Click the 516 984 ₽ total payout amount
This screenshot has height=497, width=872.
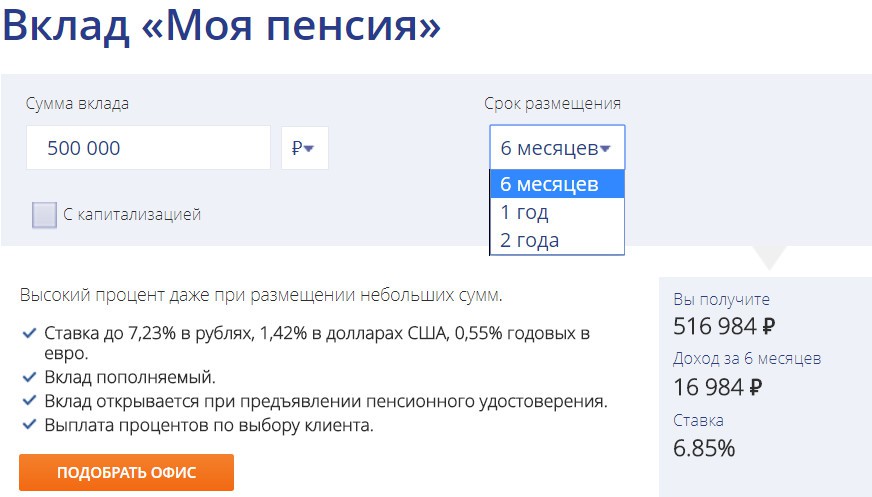click(x=725, y=326)
